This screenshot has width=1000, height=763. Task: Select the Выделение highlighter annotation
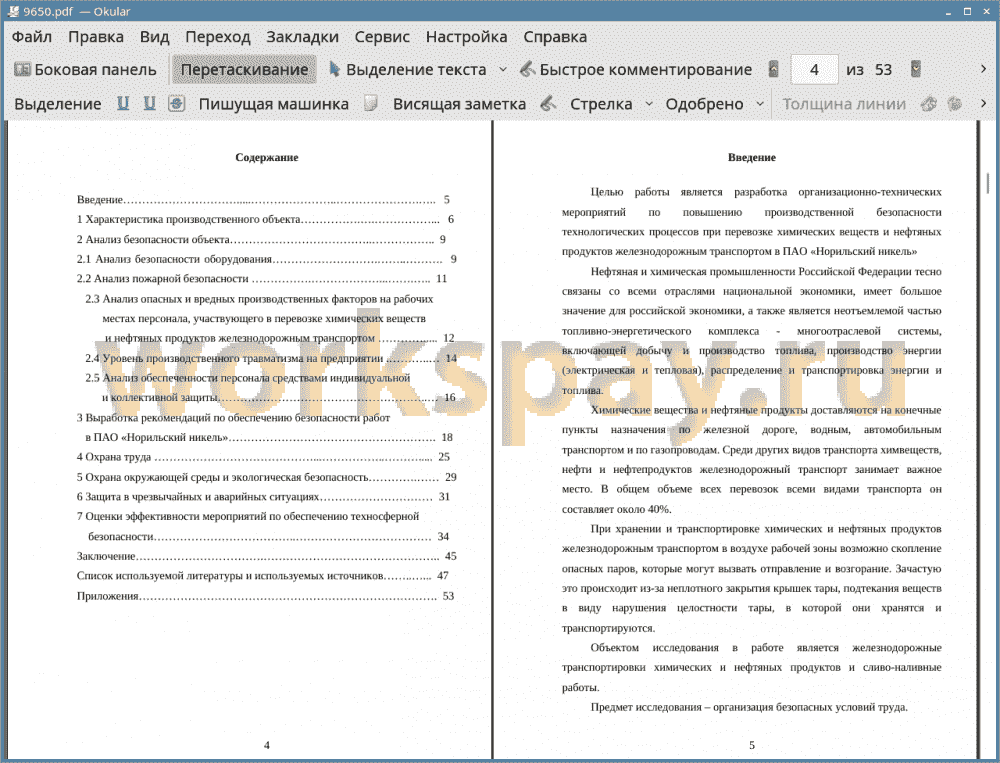tap(57, 104)
